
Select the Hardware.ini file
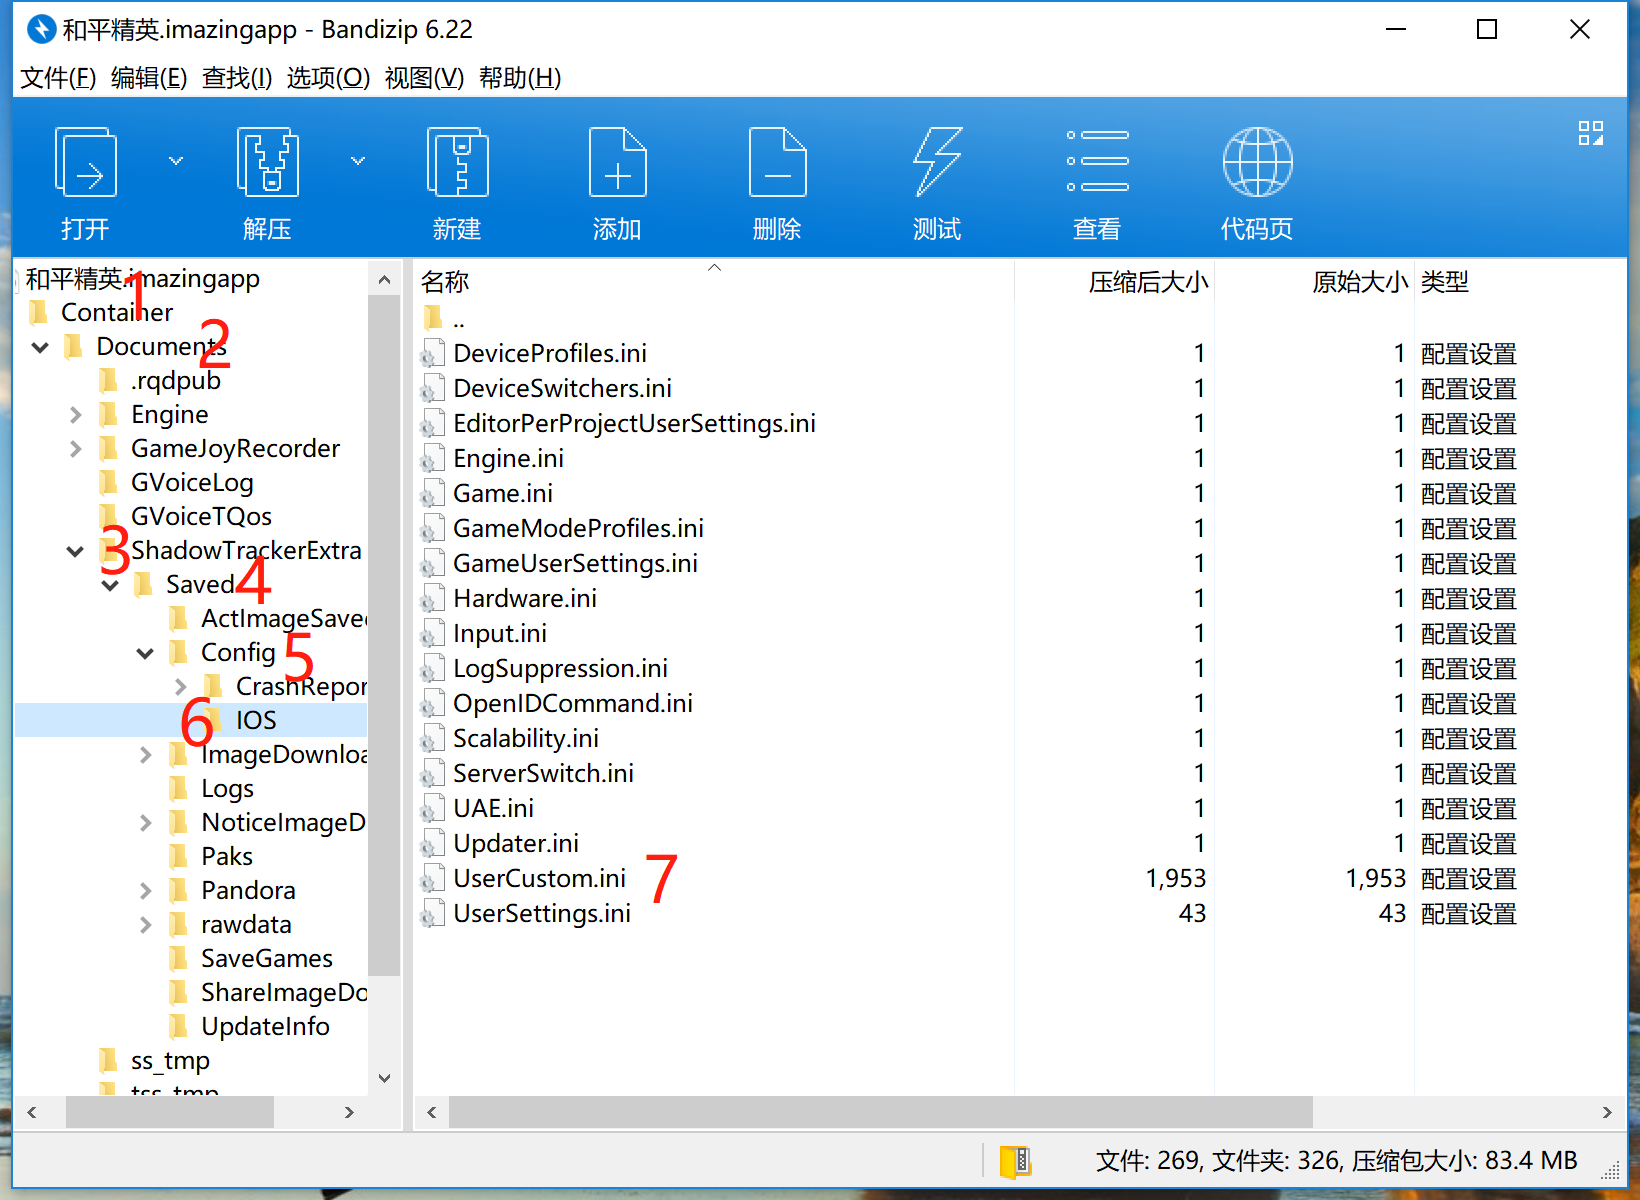point(524,599)
